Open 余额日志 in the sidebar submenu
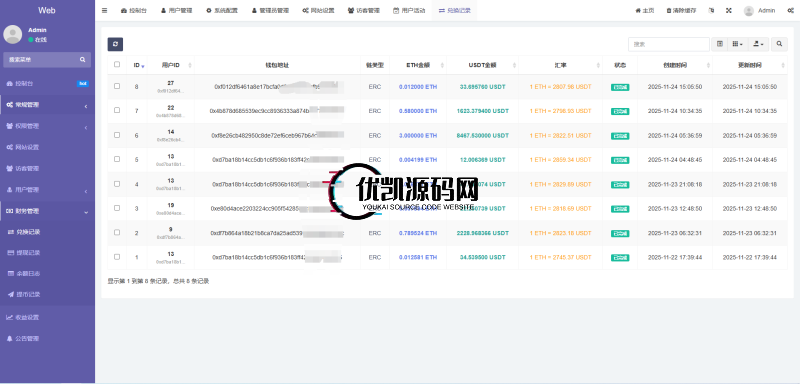 pos(47,274)
